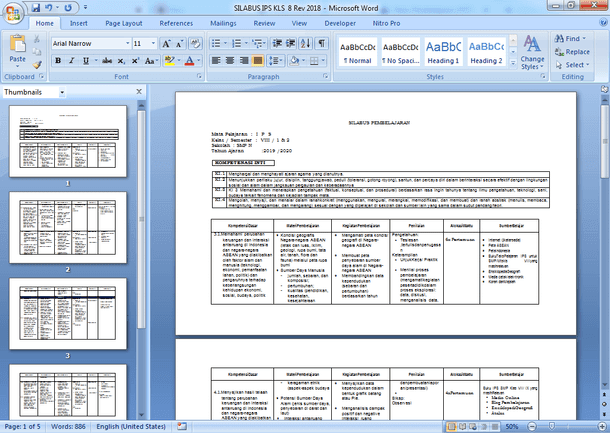Switch to the References tab
Image resolution: width=610 pixels, height=433 pixels.
tap(176, 23)
